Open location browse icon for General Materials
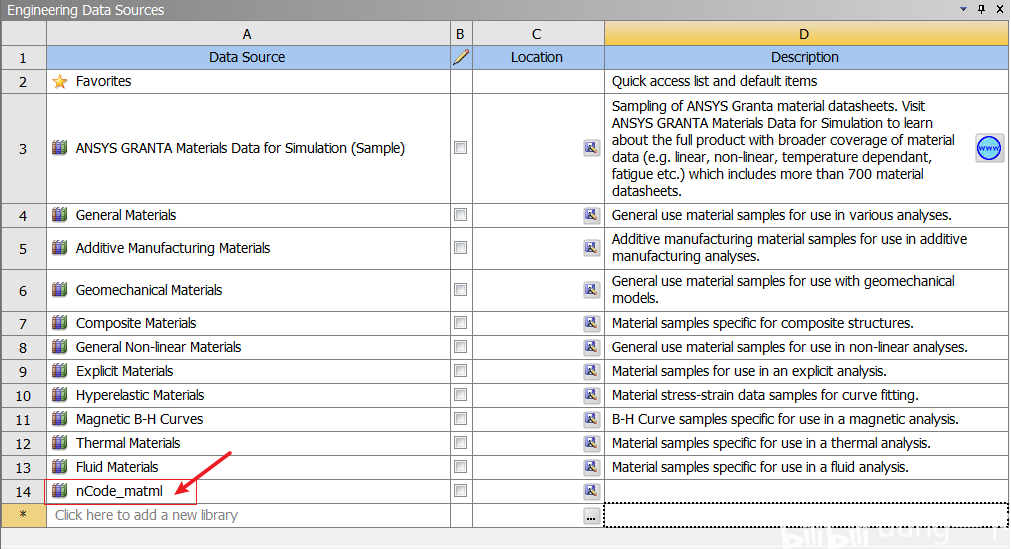1011x549 pixels. pos(591,215)
